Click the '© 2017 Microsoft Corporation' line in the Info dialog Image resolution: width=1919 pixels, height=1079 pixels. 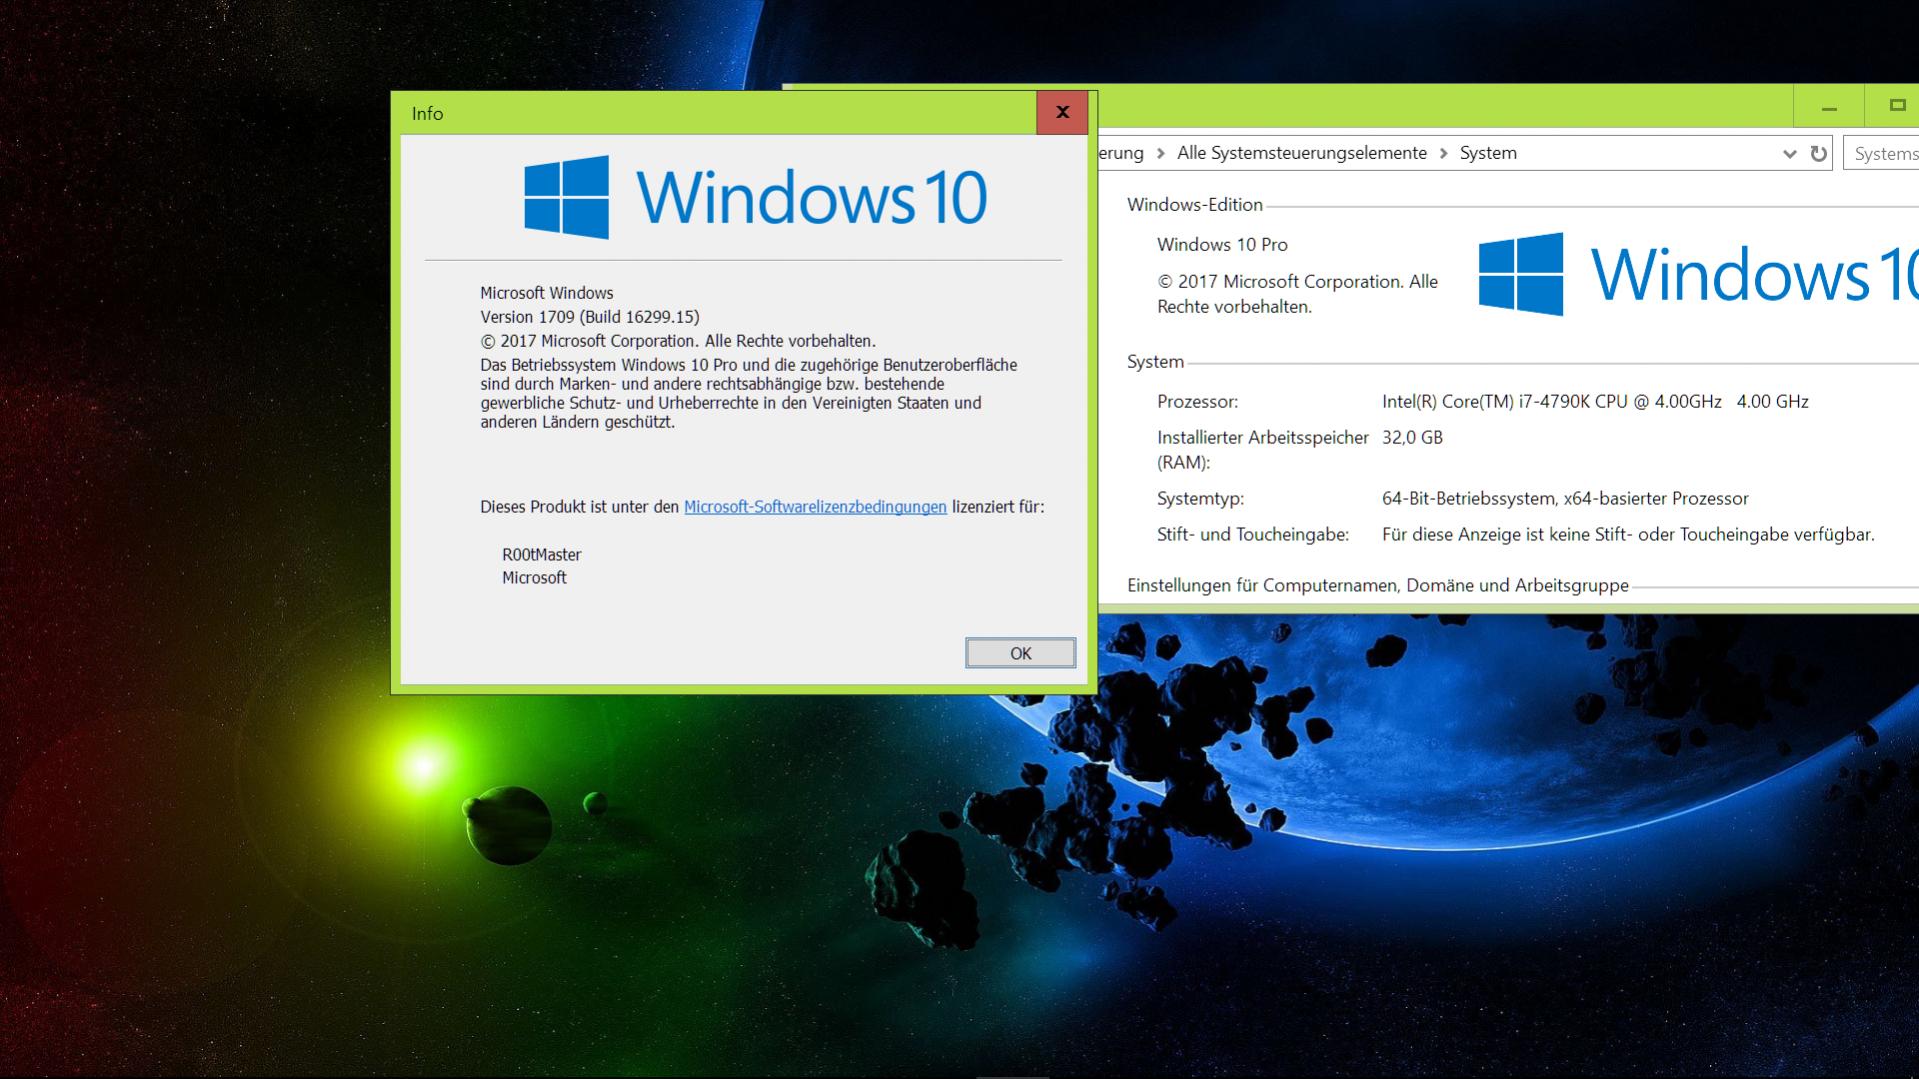pyautogui.click(x=678, y=341)
